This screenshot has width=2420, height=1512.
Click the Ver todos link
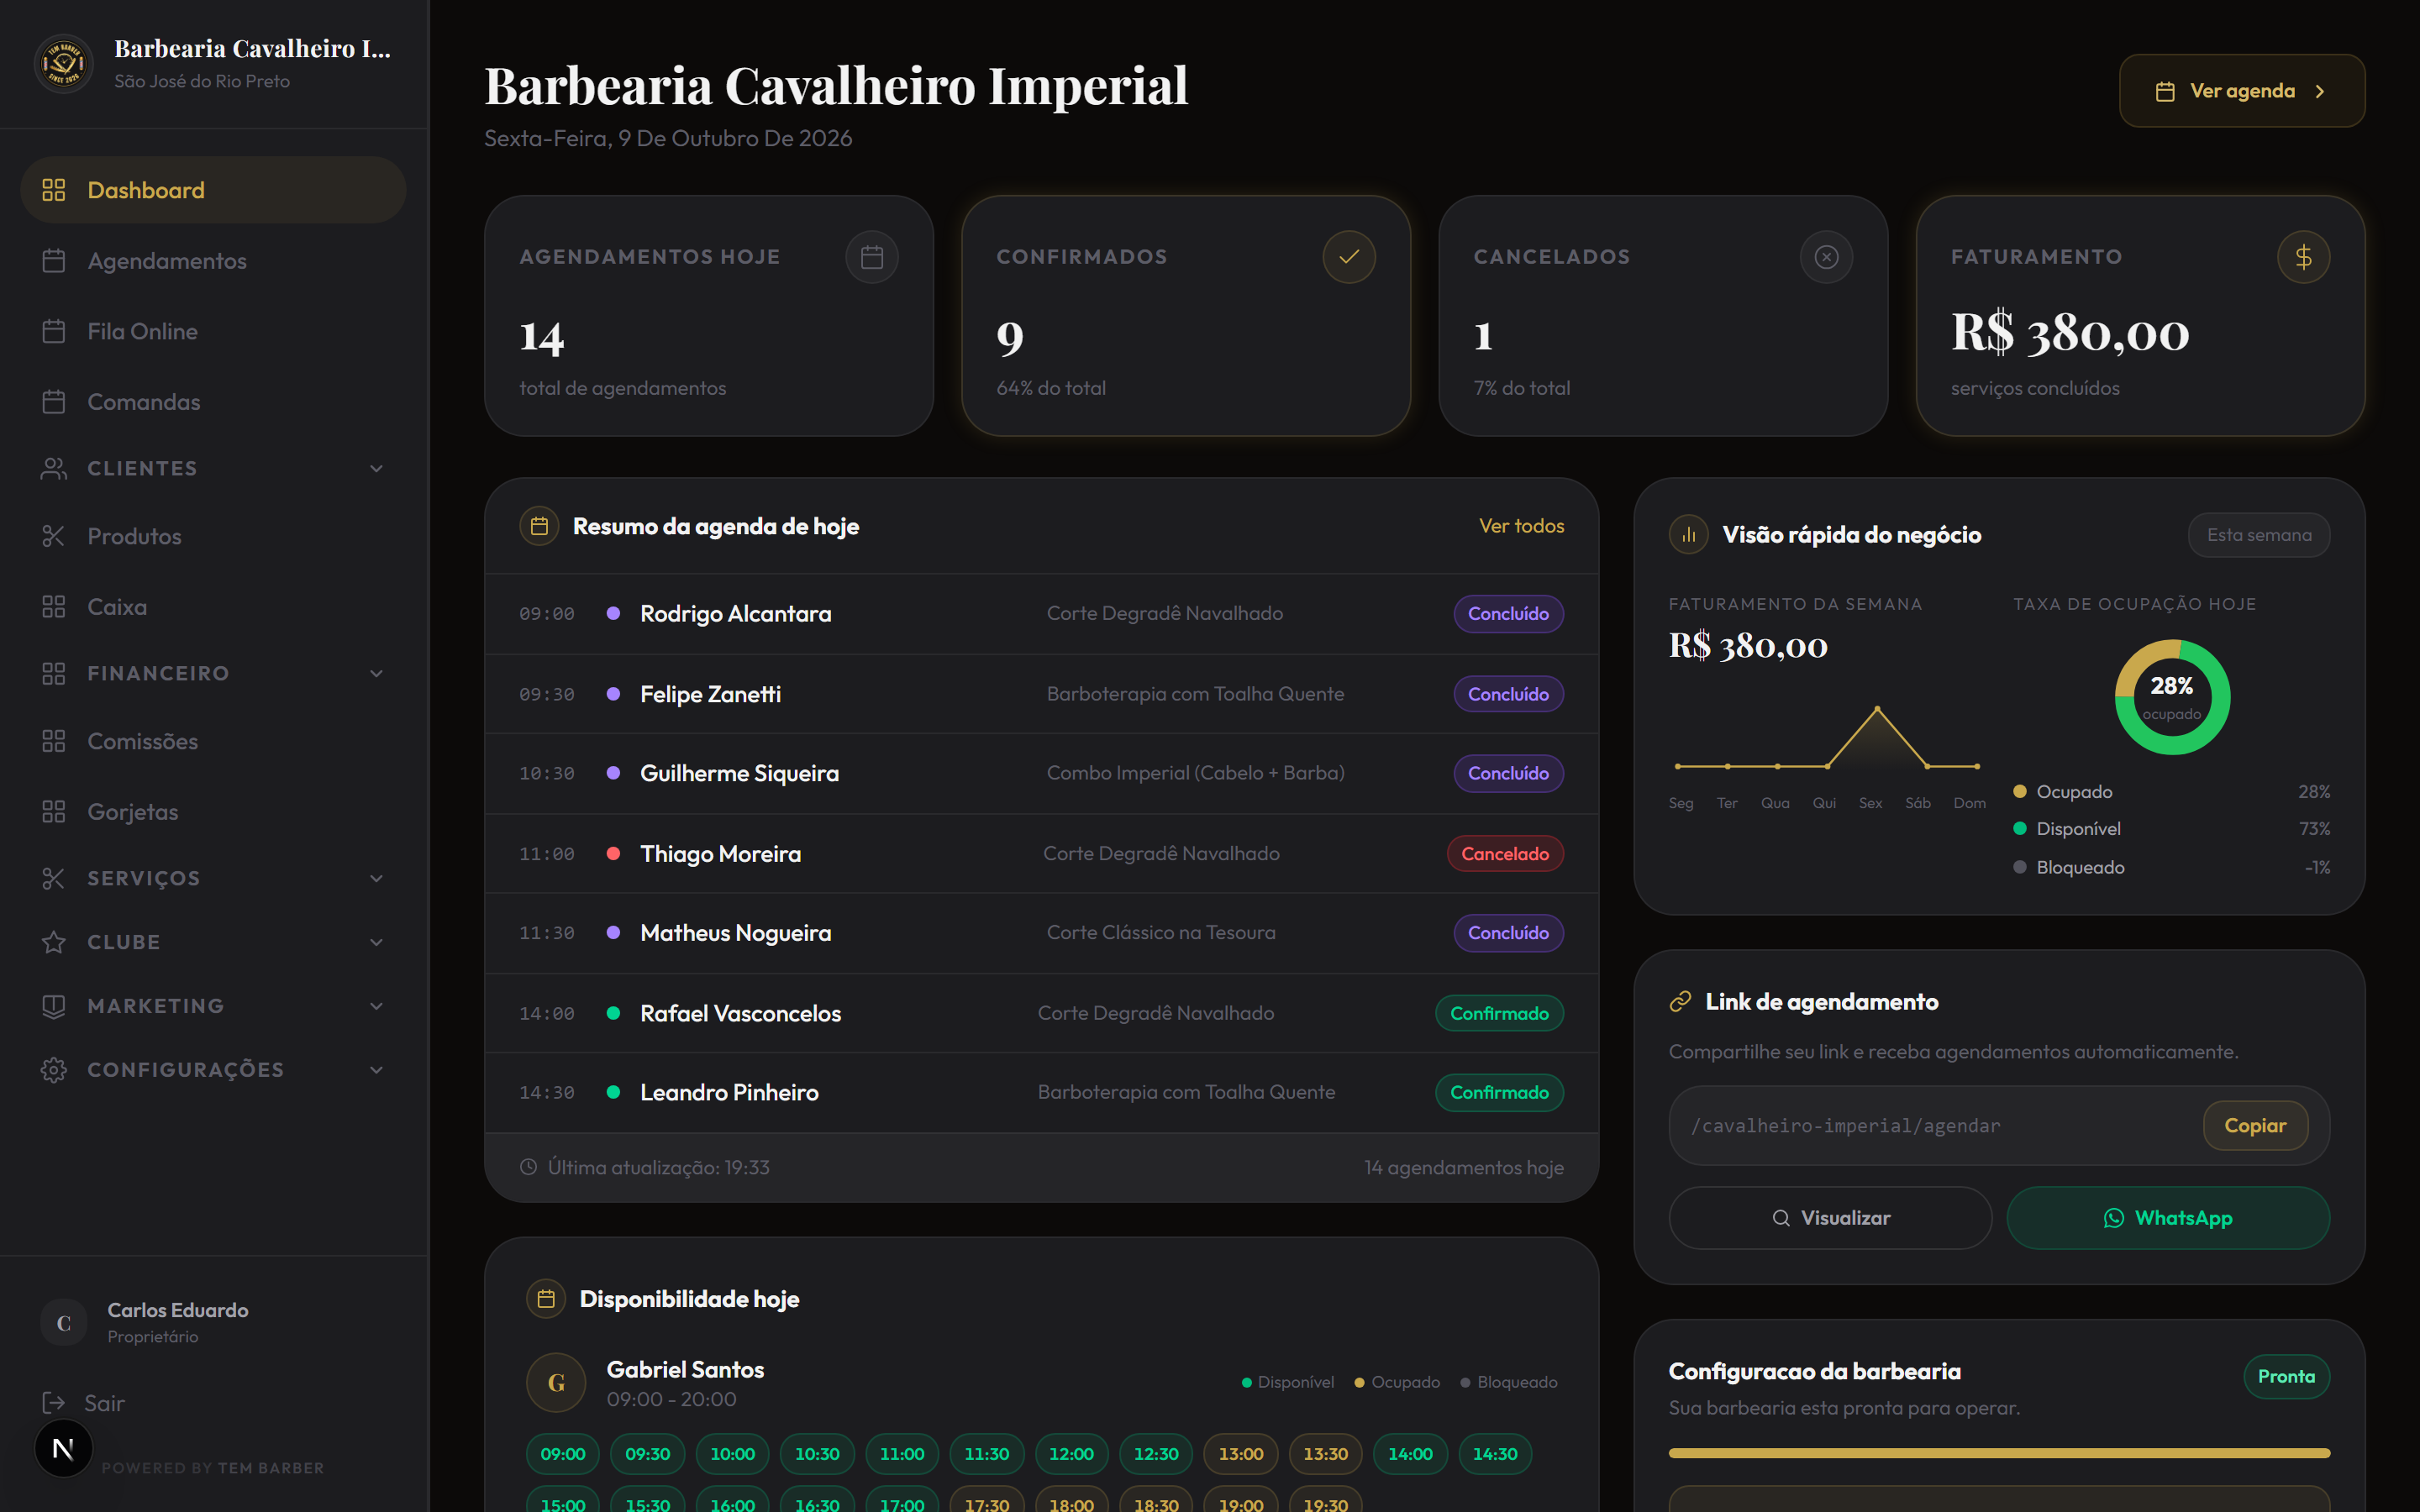click(x=1521, y=526)
